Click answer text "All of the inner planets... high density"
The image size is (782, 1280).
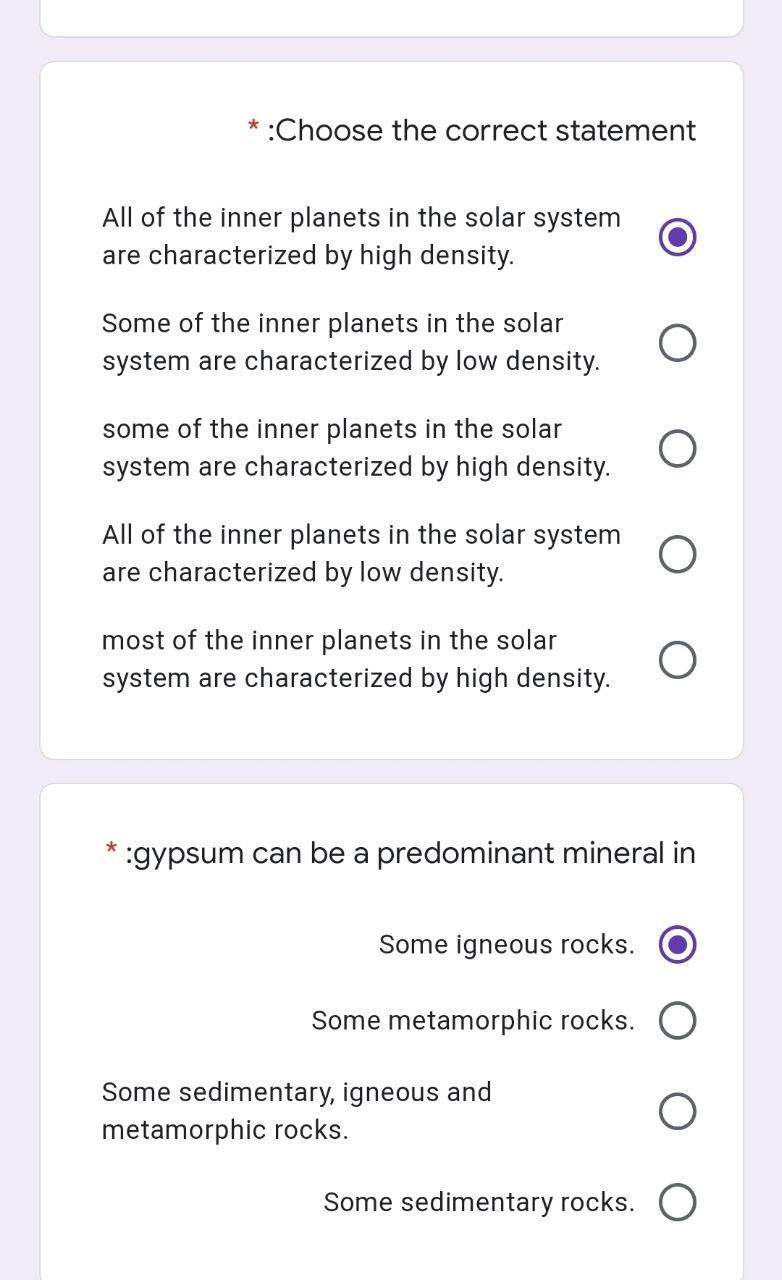coord(361,236)
